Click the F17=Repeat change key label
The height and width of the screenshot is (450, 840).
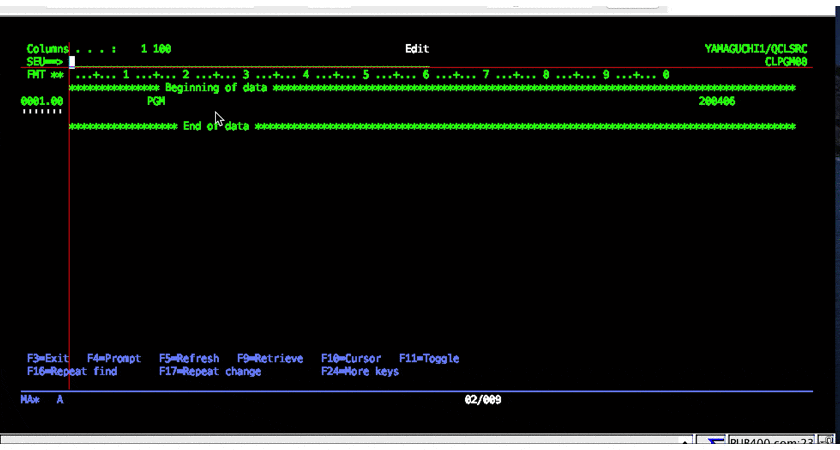click(x=210, y=371)
